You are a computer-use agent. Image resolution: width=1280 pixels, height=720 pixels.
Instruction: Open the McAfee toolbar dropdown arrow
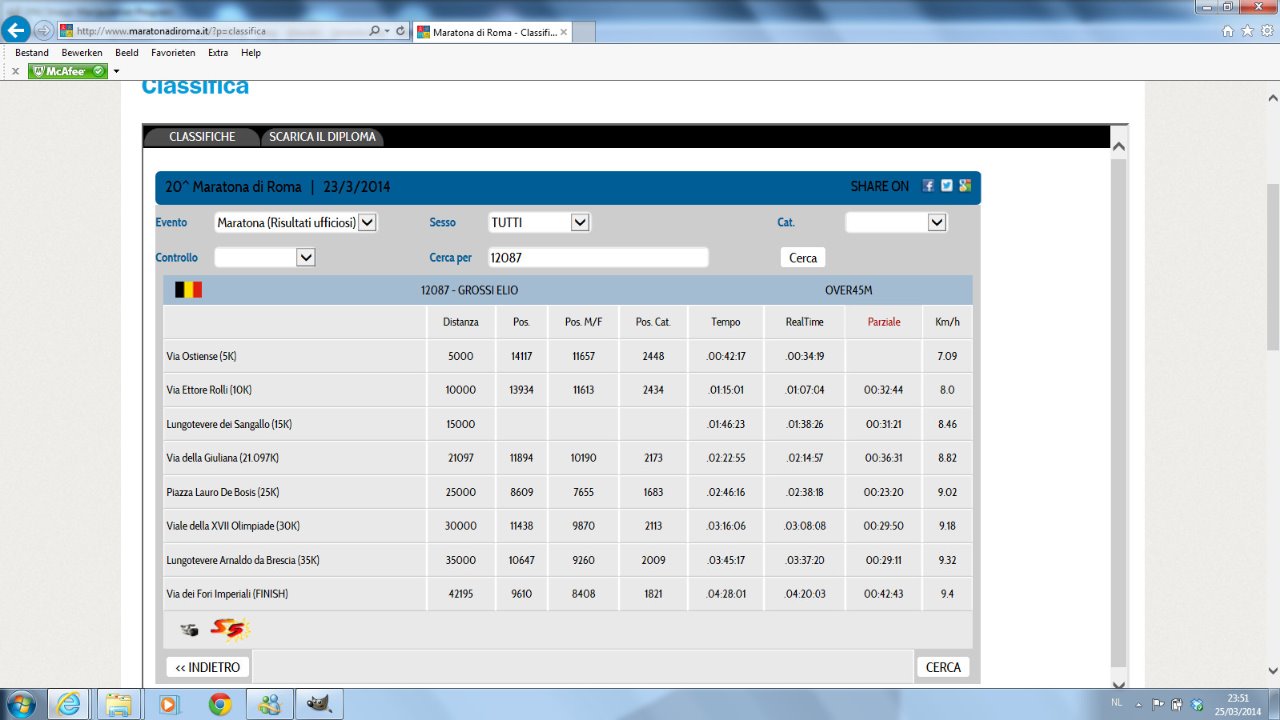(116, 71)
